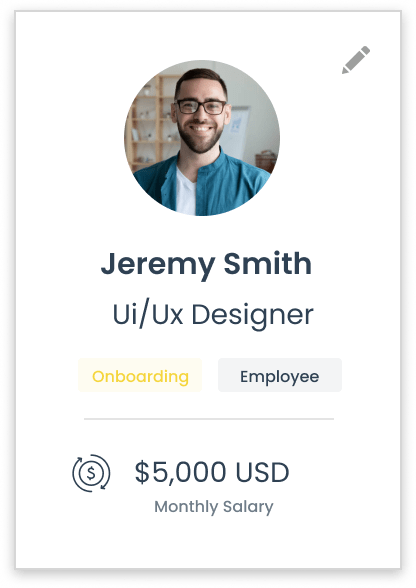Click the 5,000 number in the salary

[x=189, y=473]
